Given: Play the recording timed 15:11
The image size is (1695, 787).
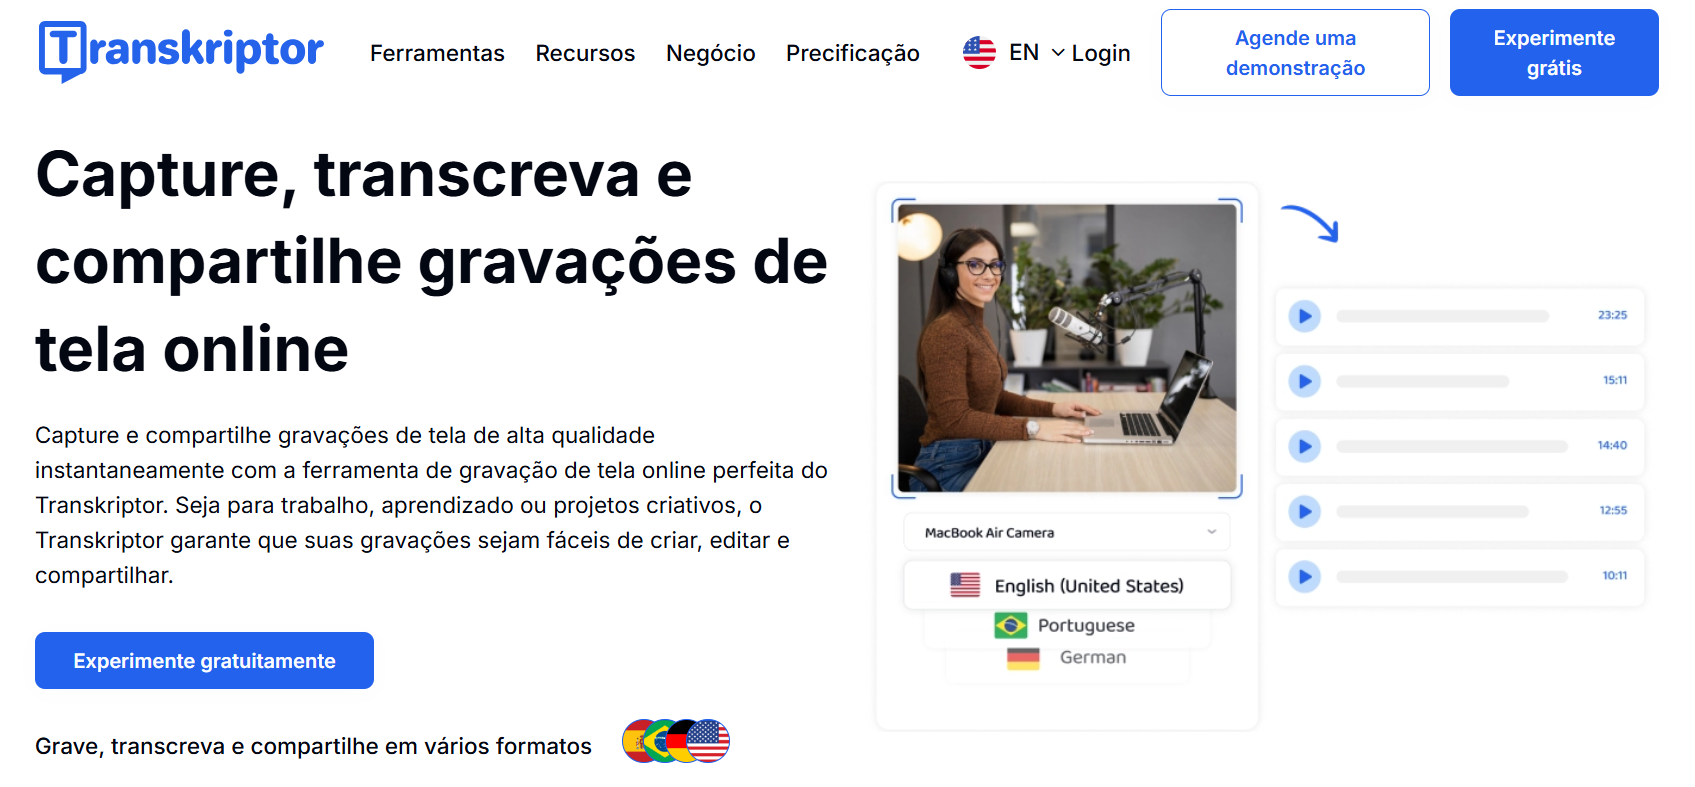Looking at the screenshot, I should point(1304,381).
